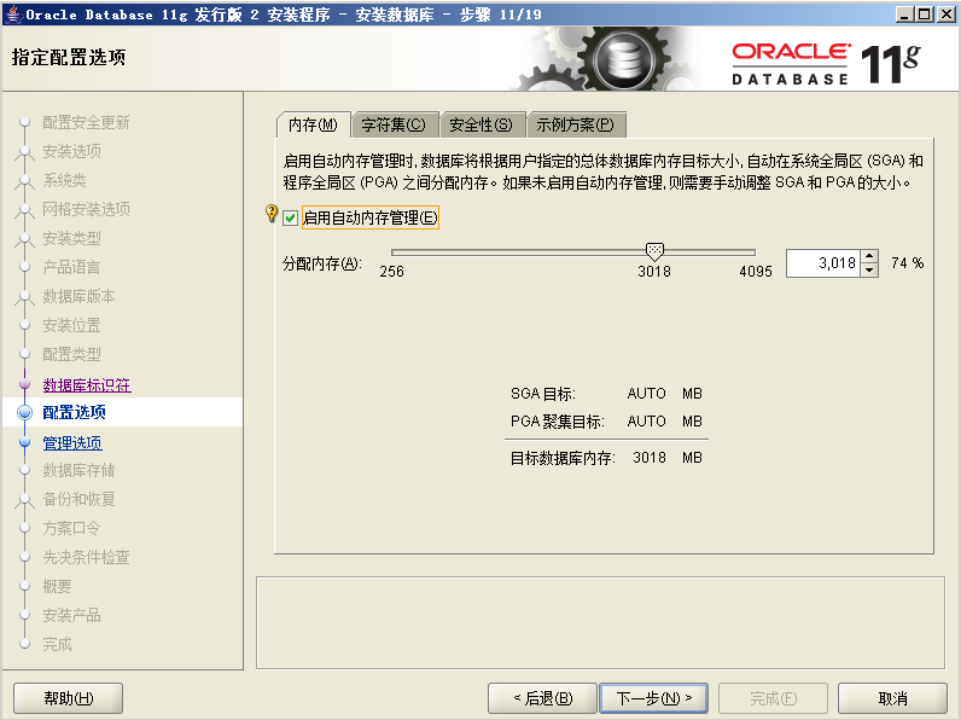Open the 安全性(S) tab
961x720 pixels.
pos(481,124)
